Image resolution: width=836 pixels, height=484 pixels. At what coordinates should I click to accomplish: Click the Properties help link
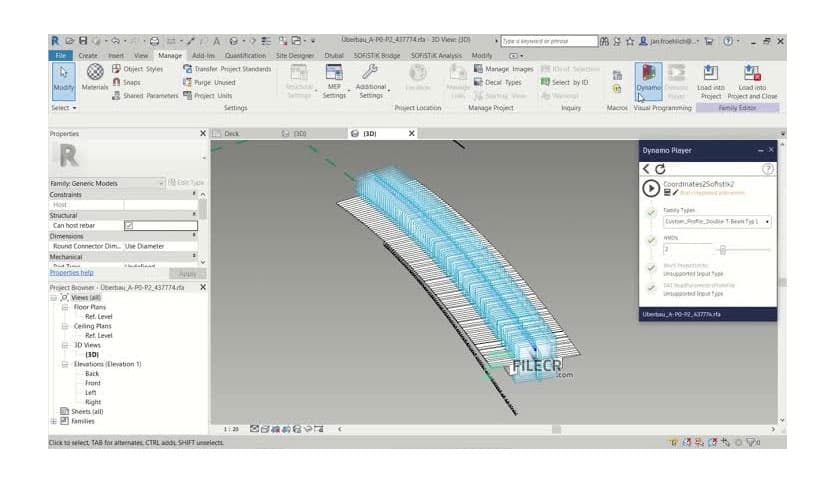71,272
